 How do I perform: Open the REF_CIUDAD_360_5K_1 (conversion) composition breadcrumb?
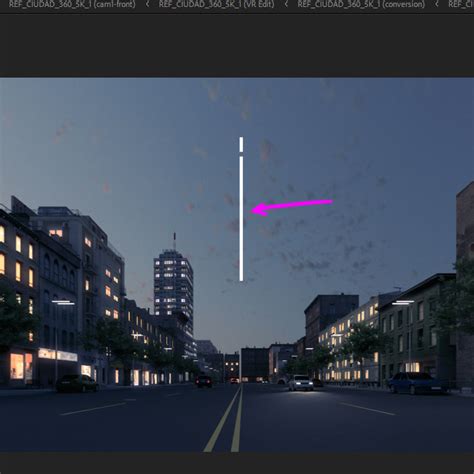(x=361, y=4)
